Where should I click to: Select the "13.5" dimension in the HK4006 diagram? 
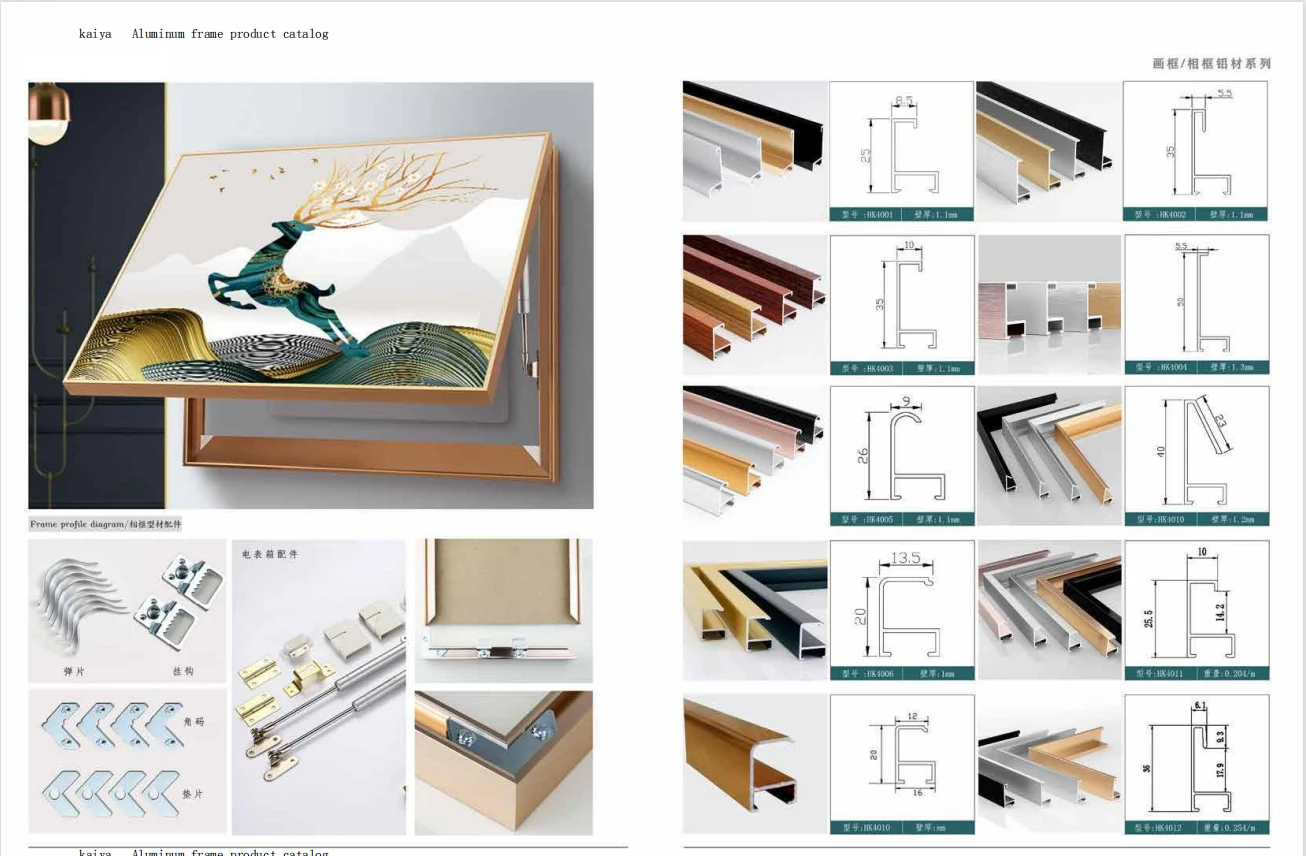click(x=905, y=559)
